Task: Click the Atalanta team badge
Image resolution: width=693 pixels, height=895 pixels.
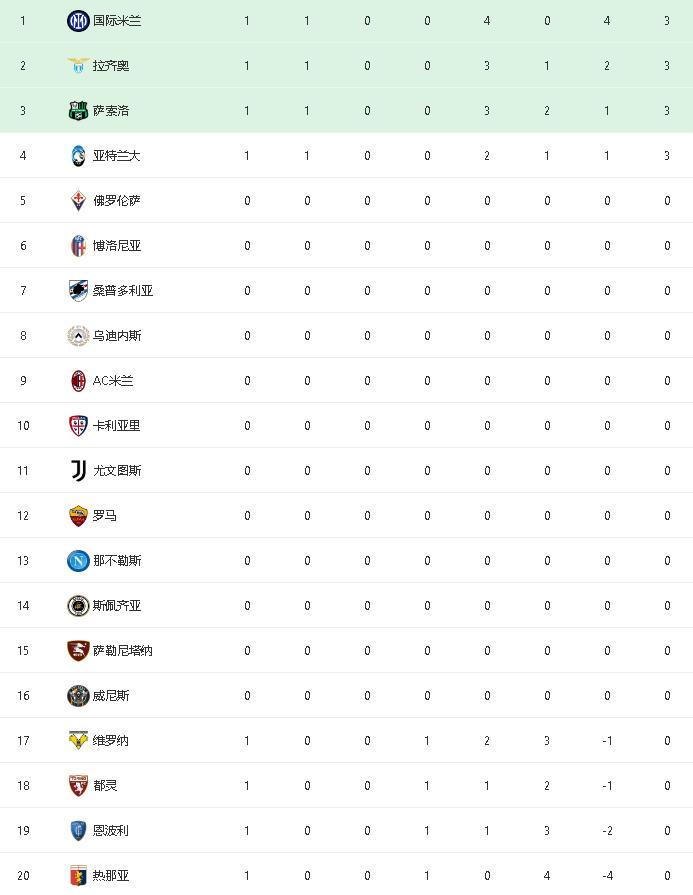Action: point(78,156)
